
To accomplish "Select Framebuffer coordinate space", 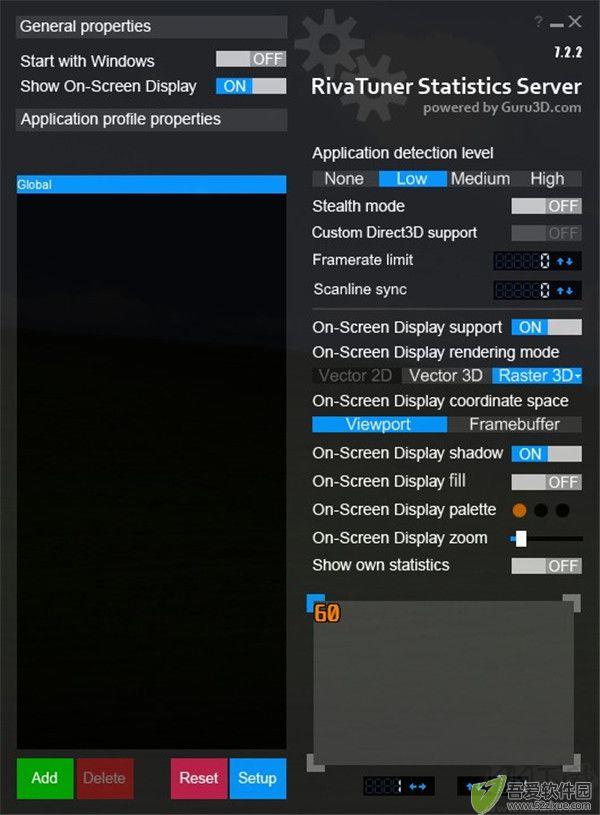I will click(x=514, y=424).
